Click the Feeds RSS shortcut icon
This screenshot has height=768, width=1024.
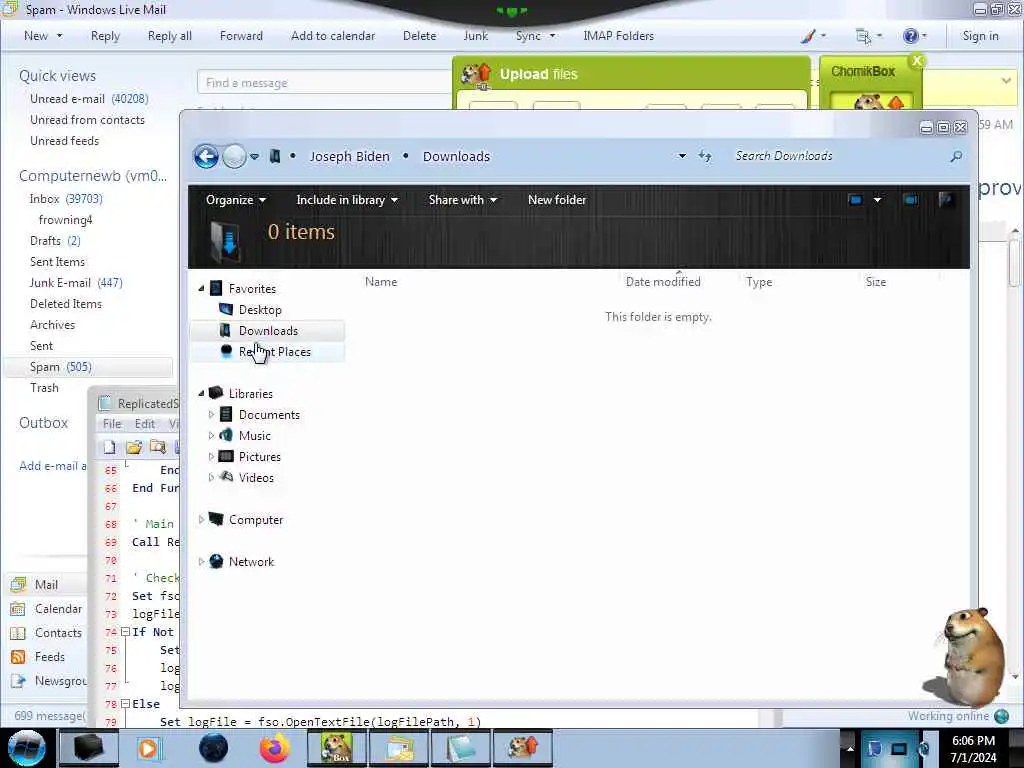click(x=18, y=657)
